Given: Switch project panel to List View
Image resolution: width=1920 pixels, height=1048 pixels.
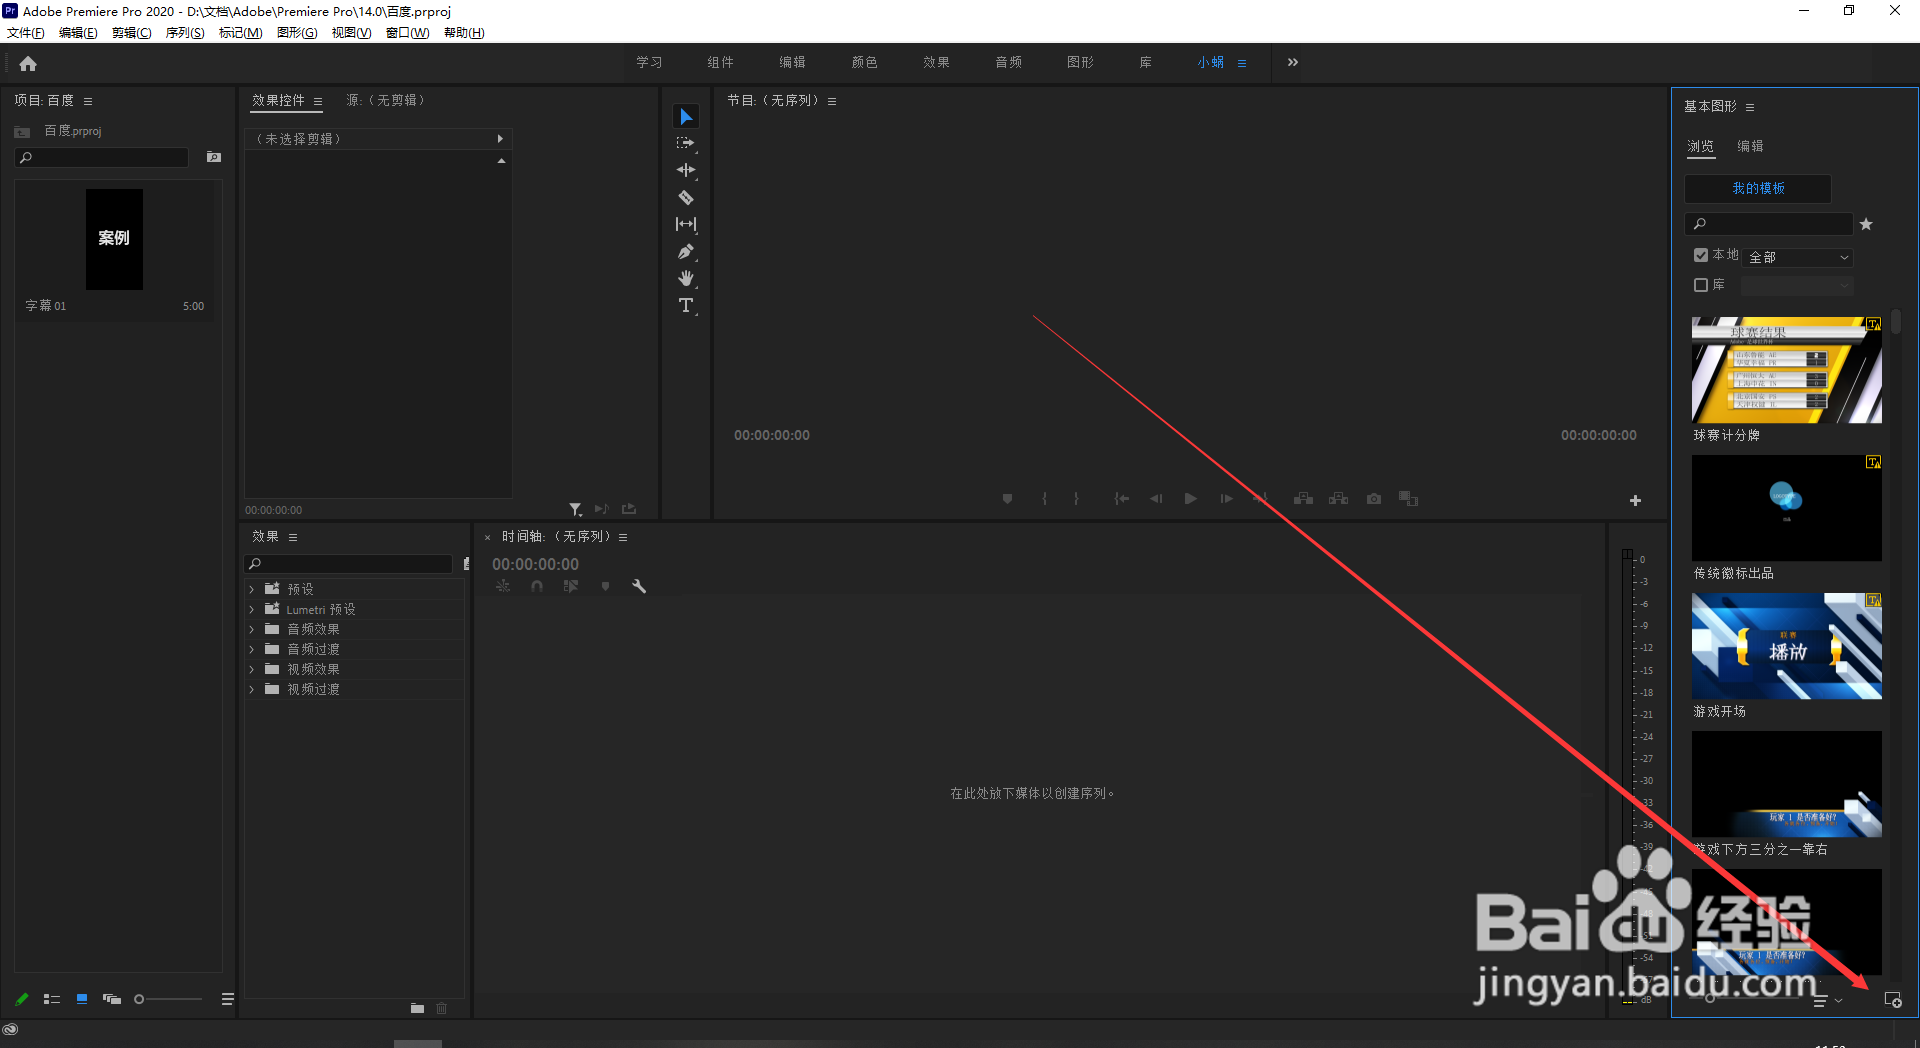Looking at the screenshot, I should coord(52,999).
